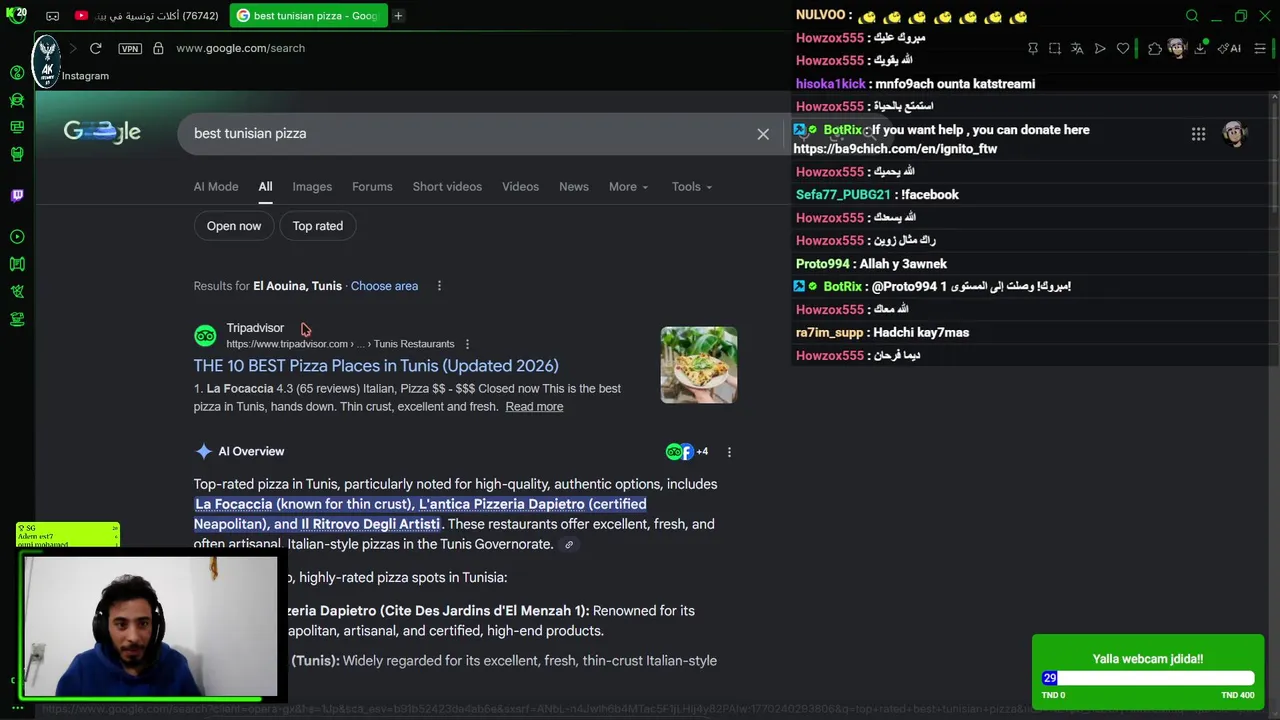The height and width of the screenshot is (720, 1280).
Task: Open GX Corner gamepad icon in tab bar
Action: pos(53,16)
